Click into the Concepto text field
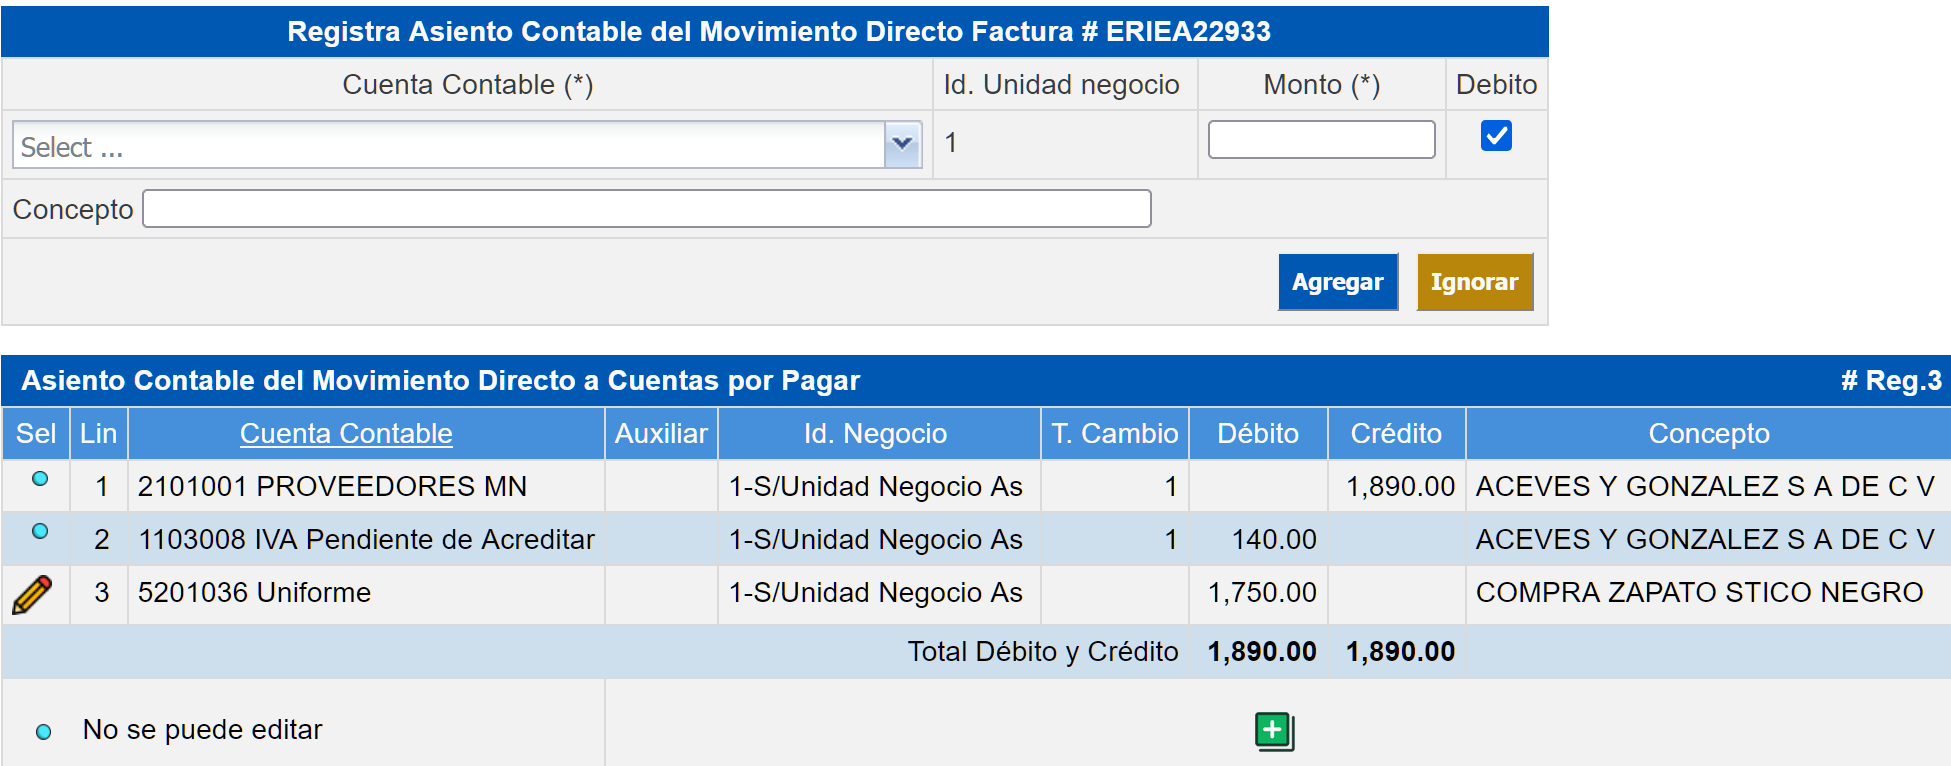Viewport: 1951px width, 766px height. click(x=646, y=209)
